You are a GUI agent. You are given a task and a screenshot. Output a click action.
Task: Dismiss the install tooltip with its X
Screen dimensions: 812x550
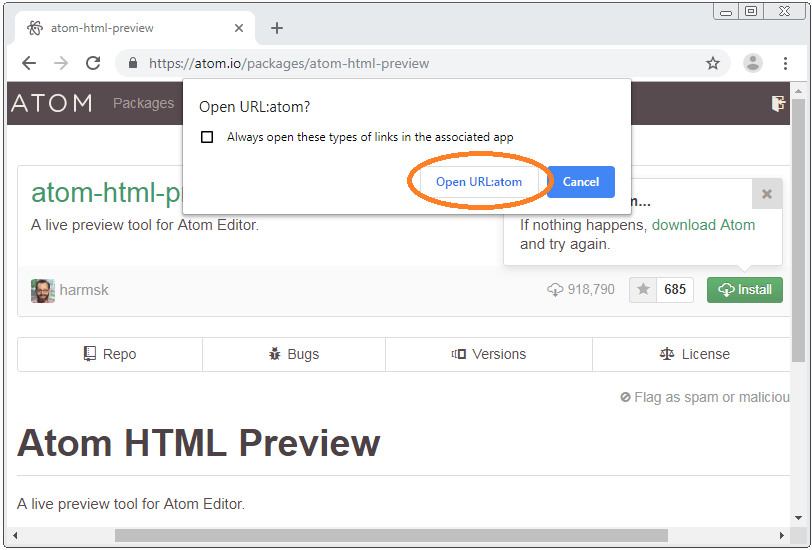coord(767,194)
